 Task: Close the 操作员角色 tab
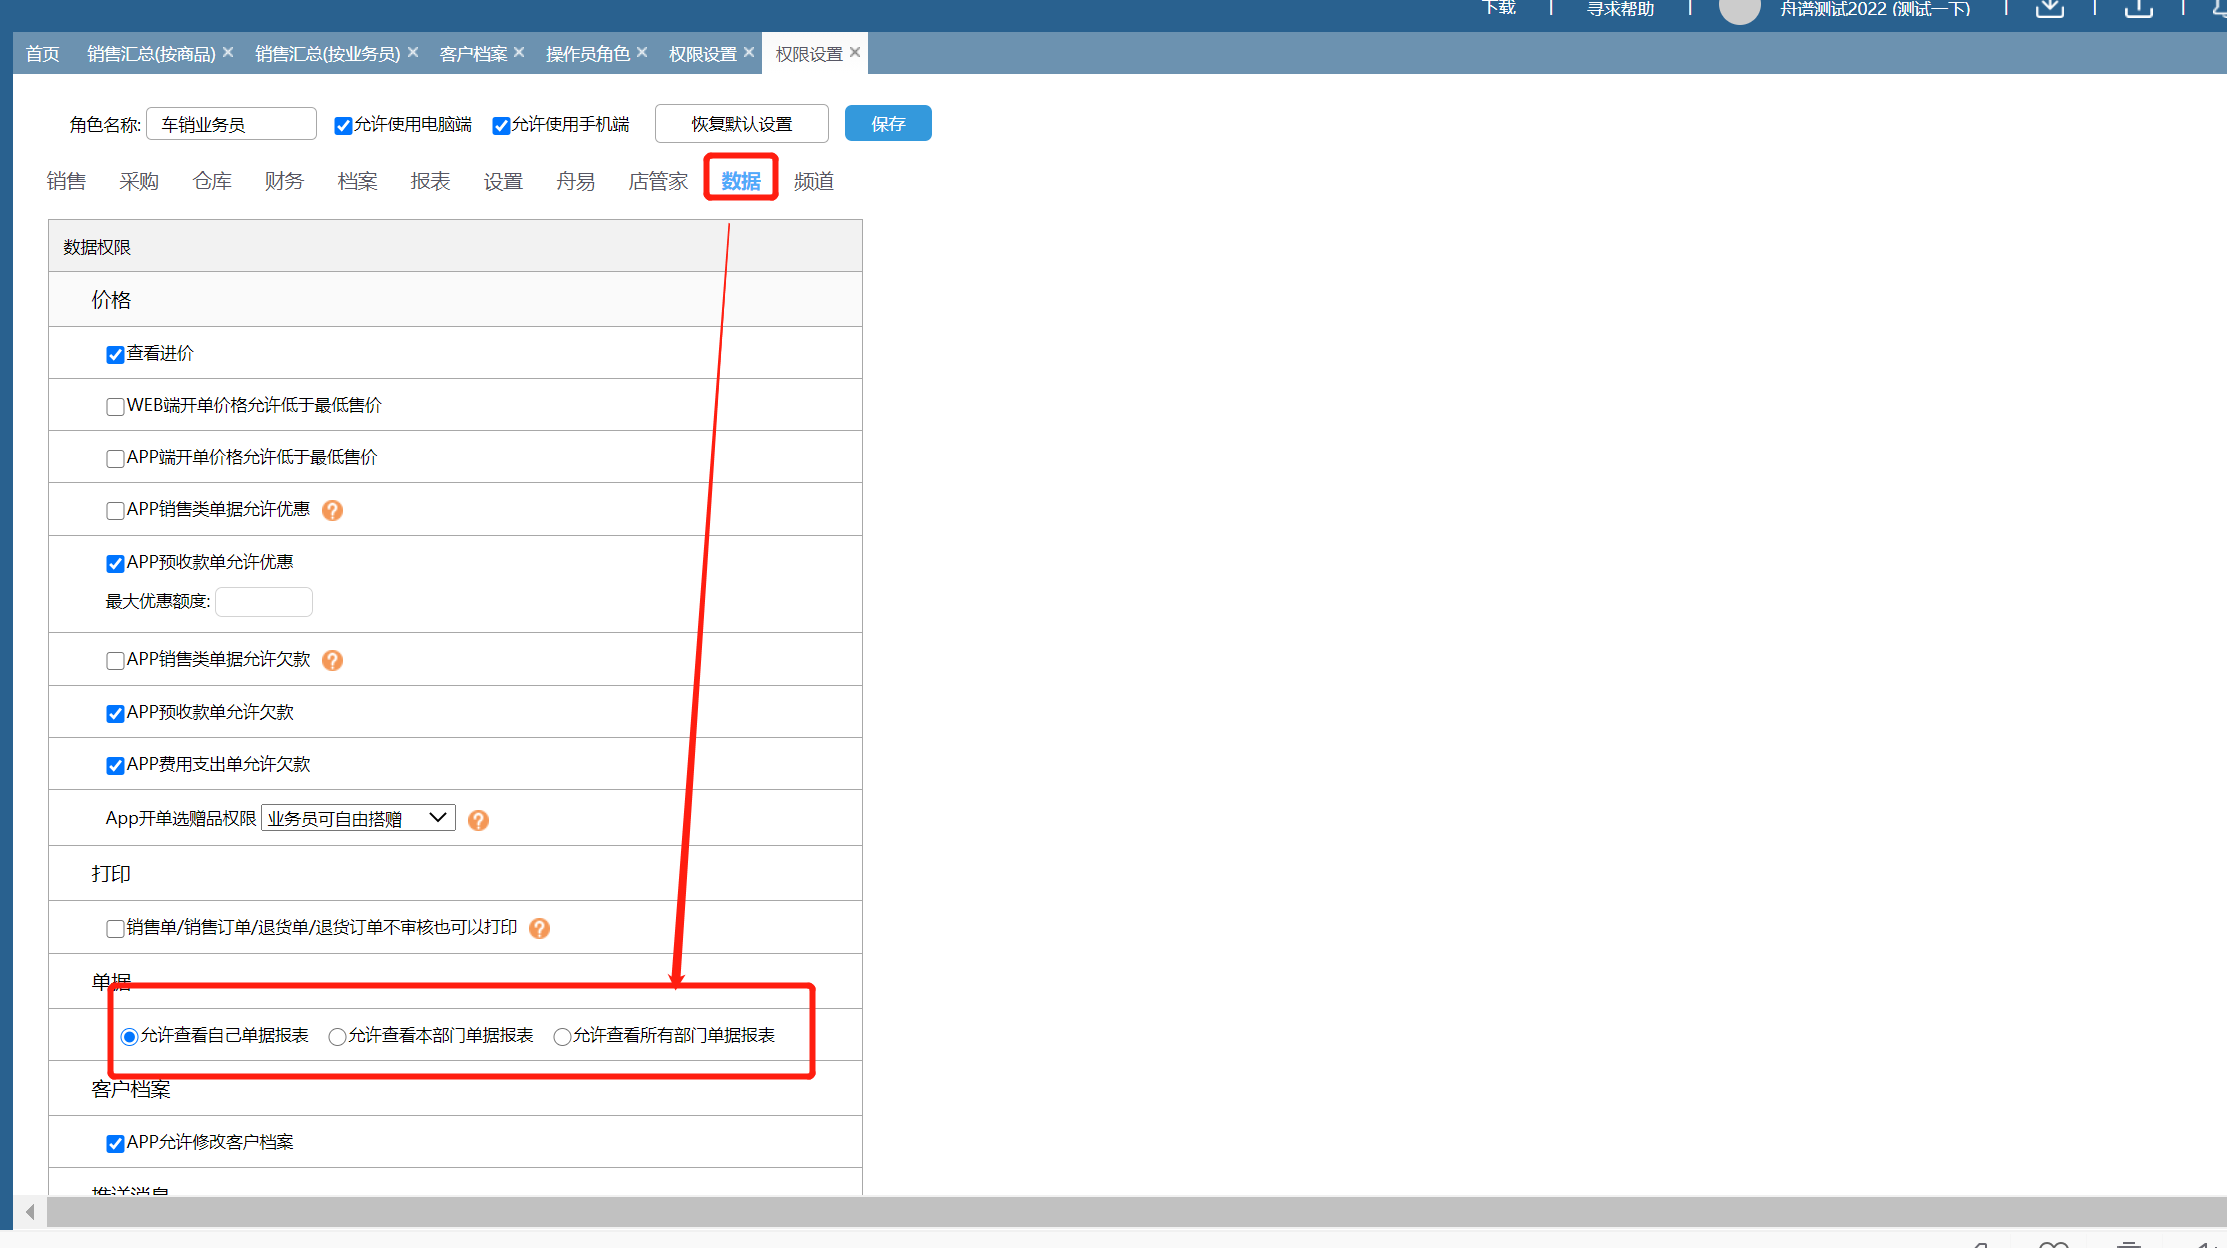(642, 52)
